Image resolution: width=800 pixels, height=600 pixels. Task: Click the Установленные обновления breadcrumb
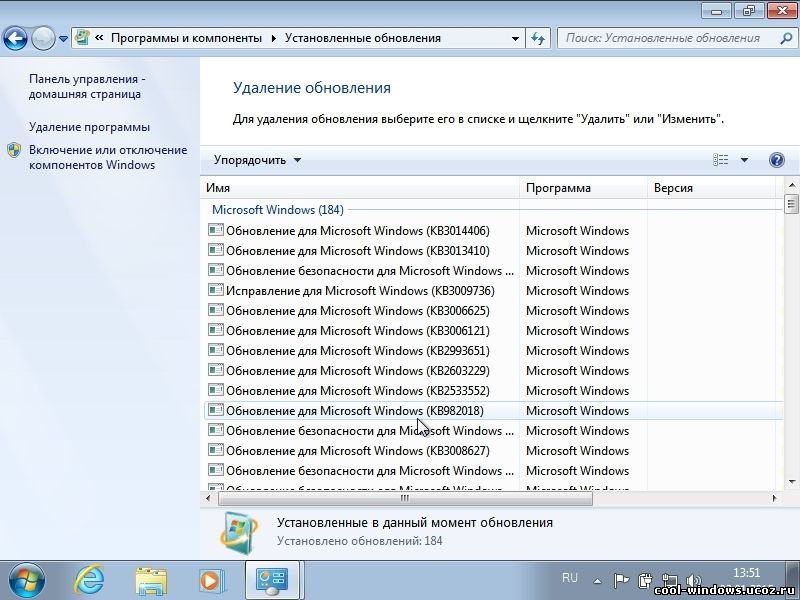pyautogui.click(x=363, y=38)
